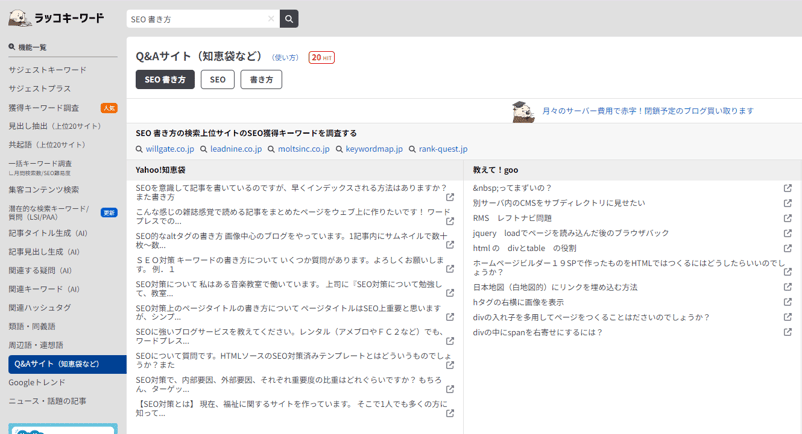Screen dimensions: 802x434
Task: Open external link for RMS レフトナビ問題
Action: tap(788, 218)
